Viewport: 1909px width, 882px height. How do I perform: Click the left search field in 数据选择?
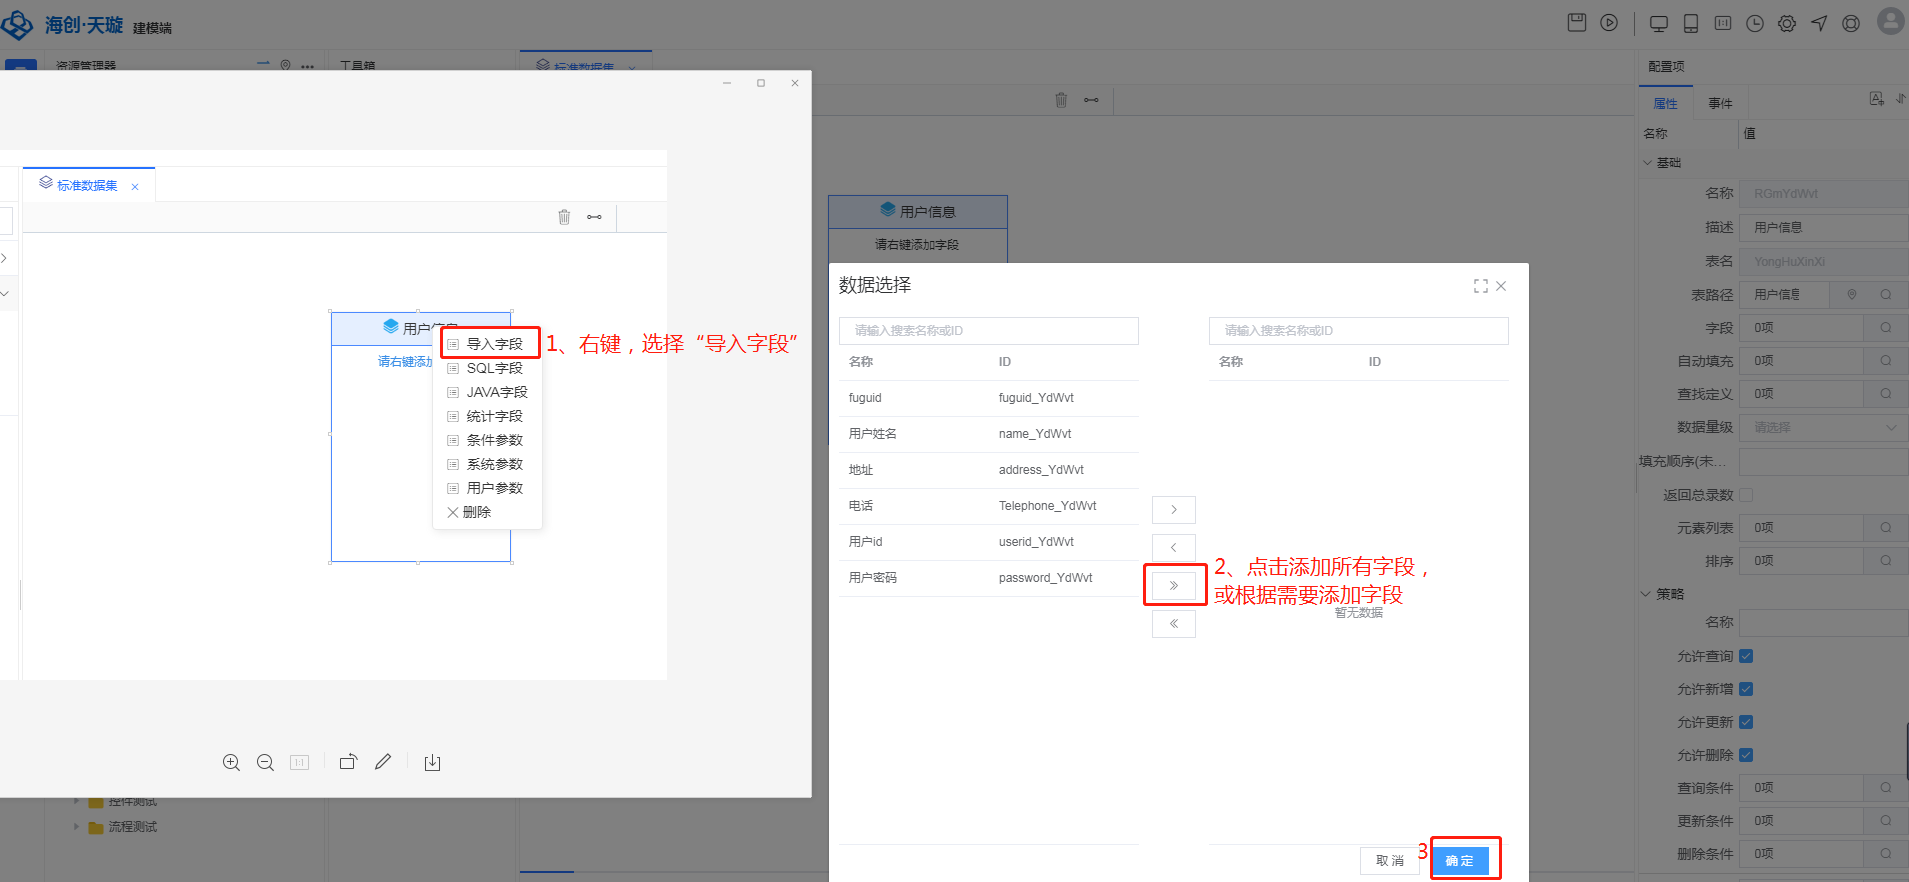tap(988, 331)
